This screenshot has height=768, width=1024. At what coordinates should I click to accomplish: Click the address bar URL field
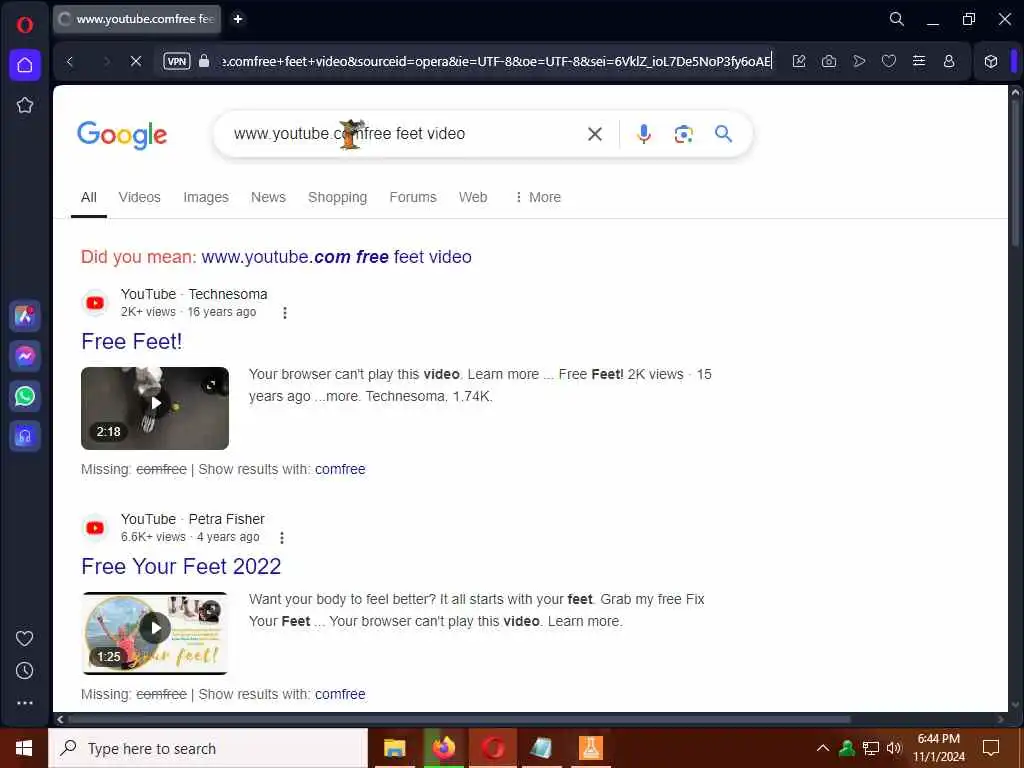point(496,61)
